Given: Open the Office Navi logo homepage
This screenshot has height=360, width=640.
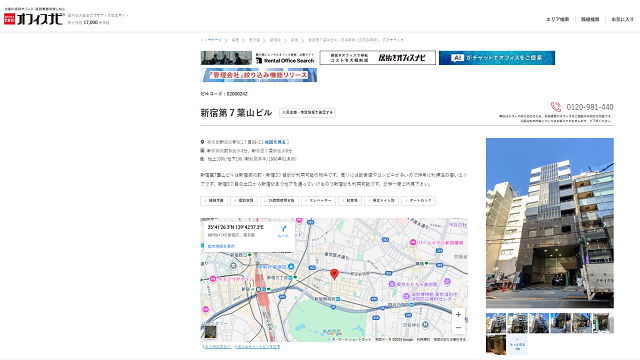Looking at the screenshot, I should coord(34,19).
